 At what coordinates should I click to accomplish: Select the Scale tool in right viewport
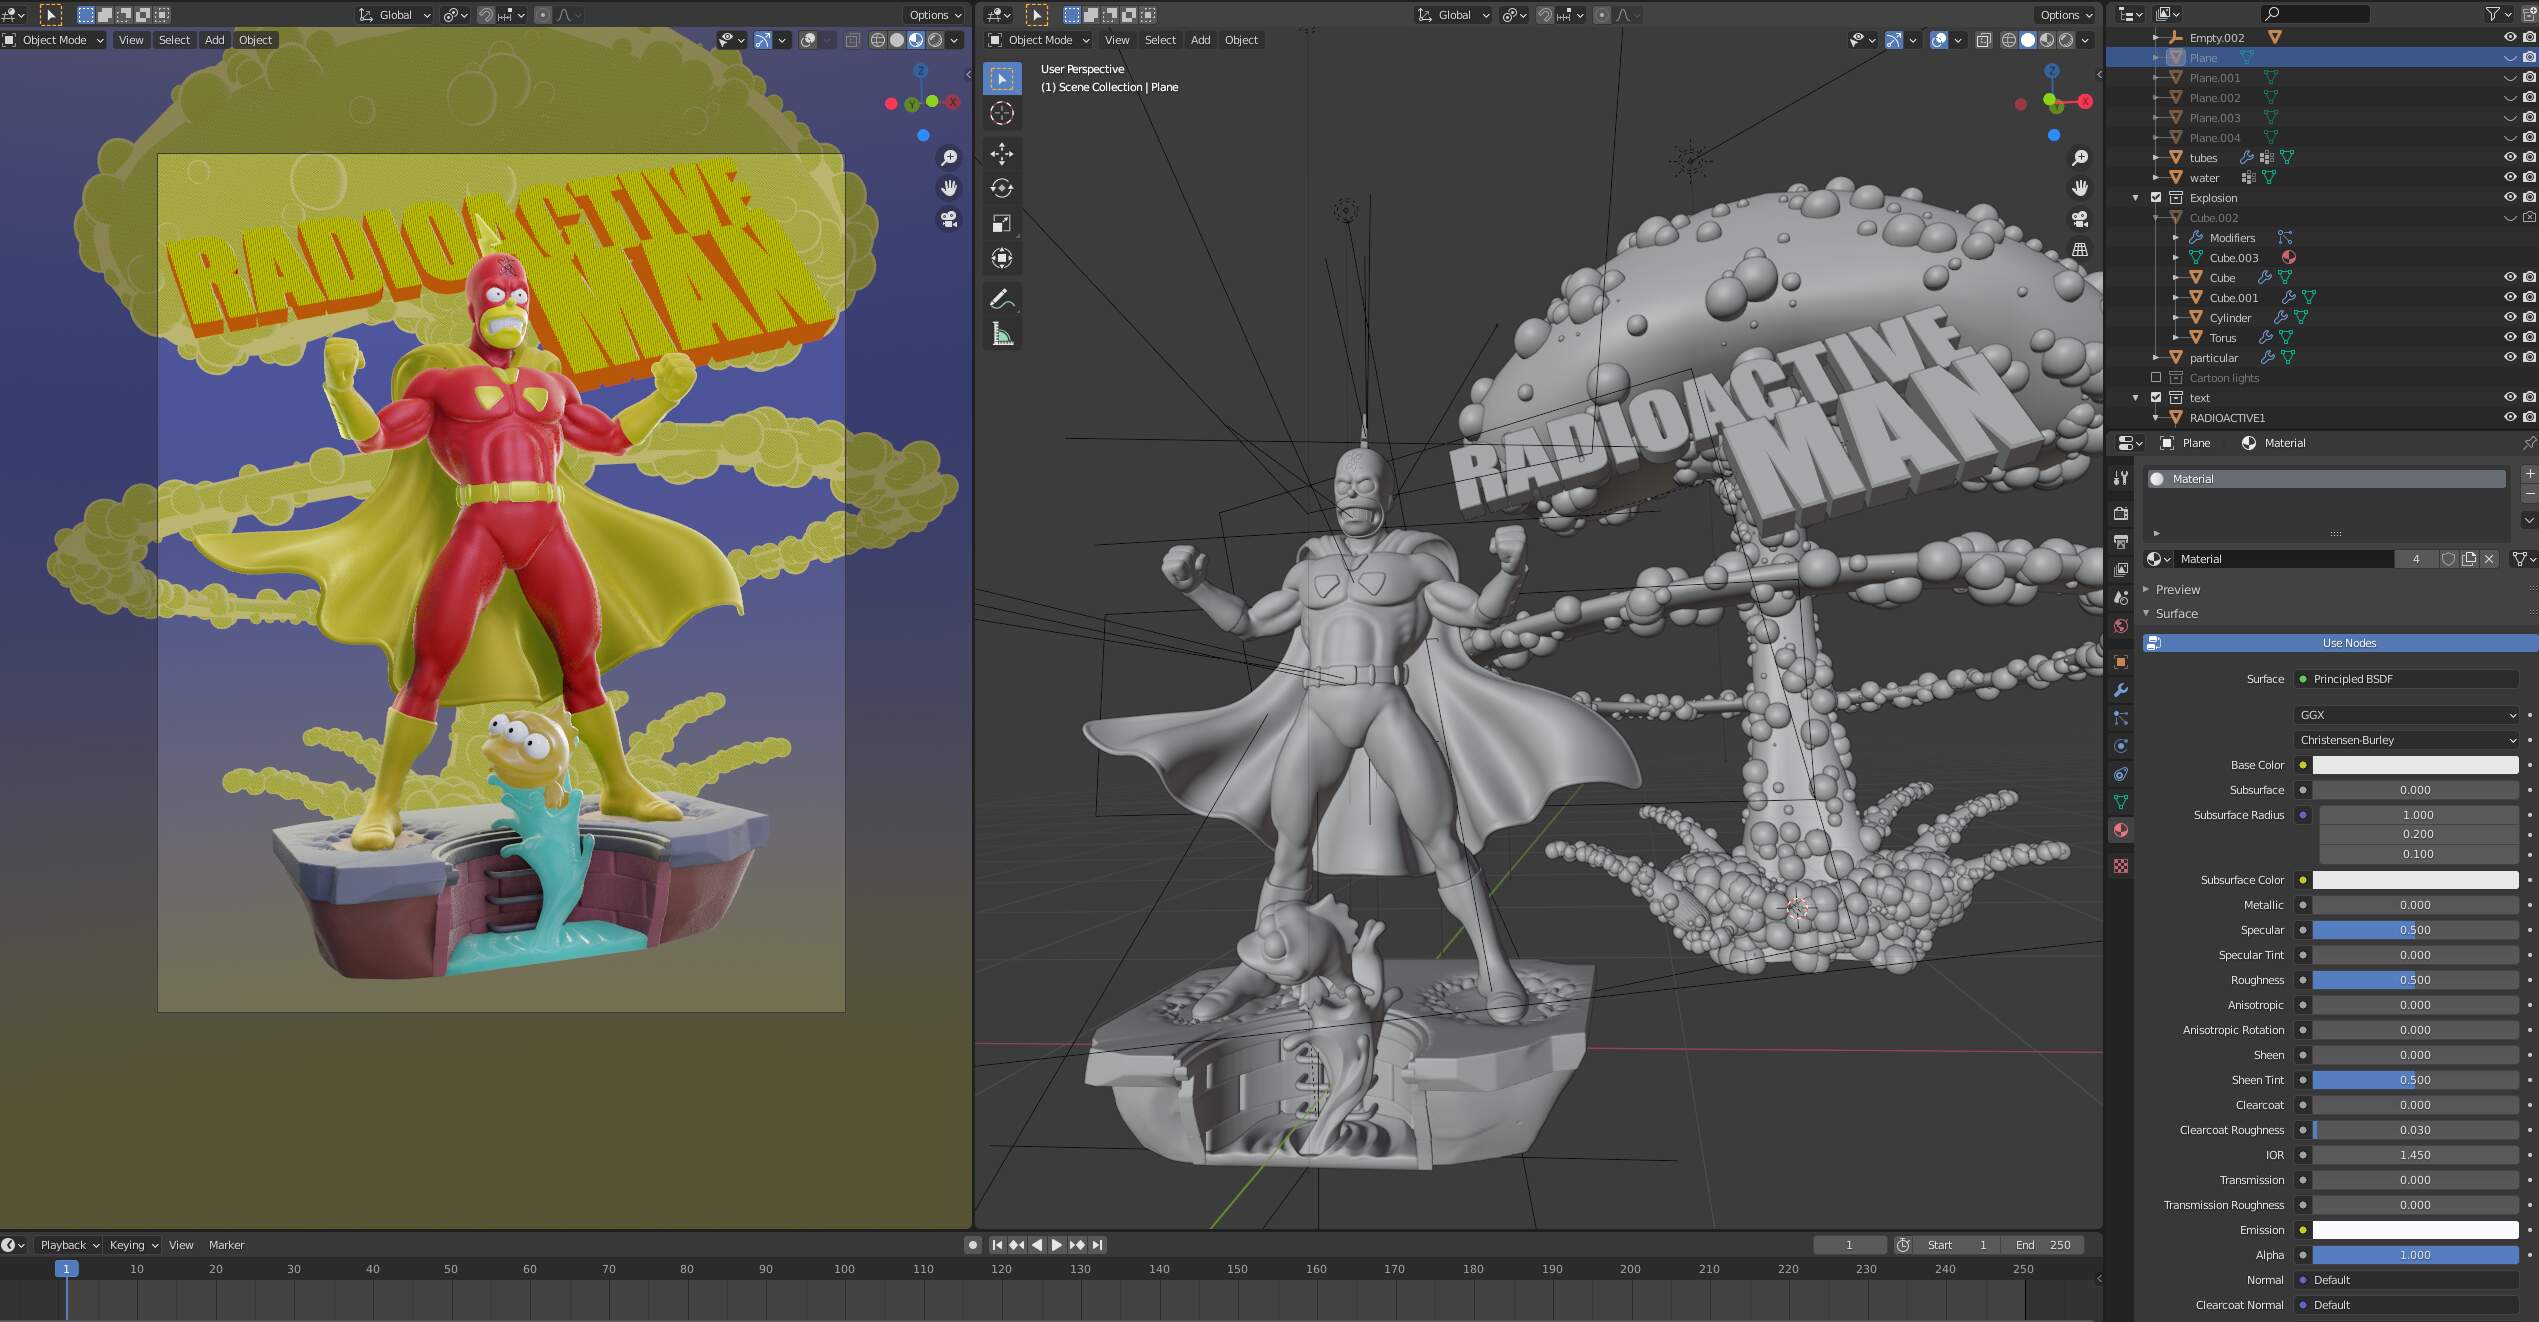pyautogui.click(x=1002, y=223)
